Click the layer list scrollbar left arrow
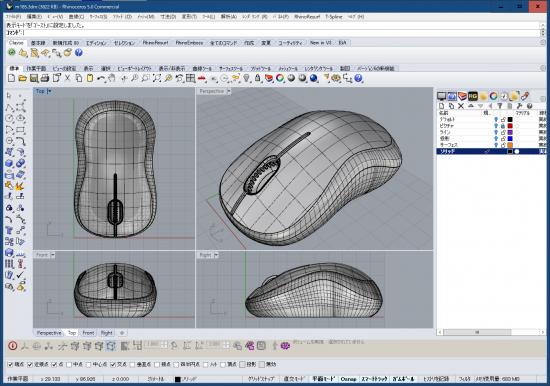The width and height of the screenshot is (550, 386). (x=440, y=332)
